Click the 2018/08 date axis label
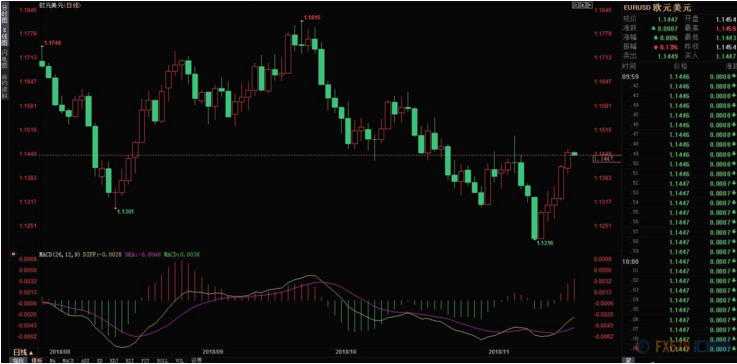Screen dimensions: 737x364 coord(59,351)
